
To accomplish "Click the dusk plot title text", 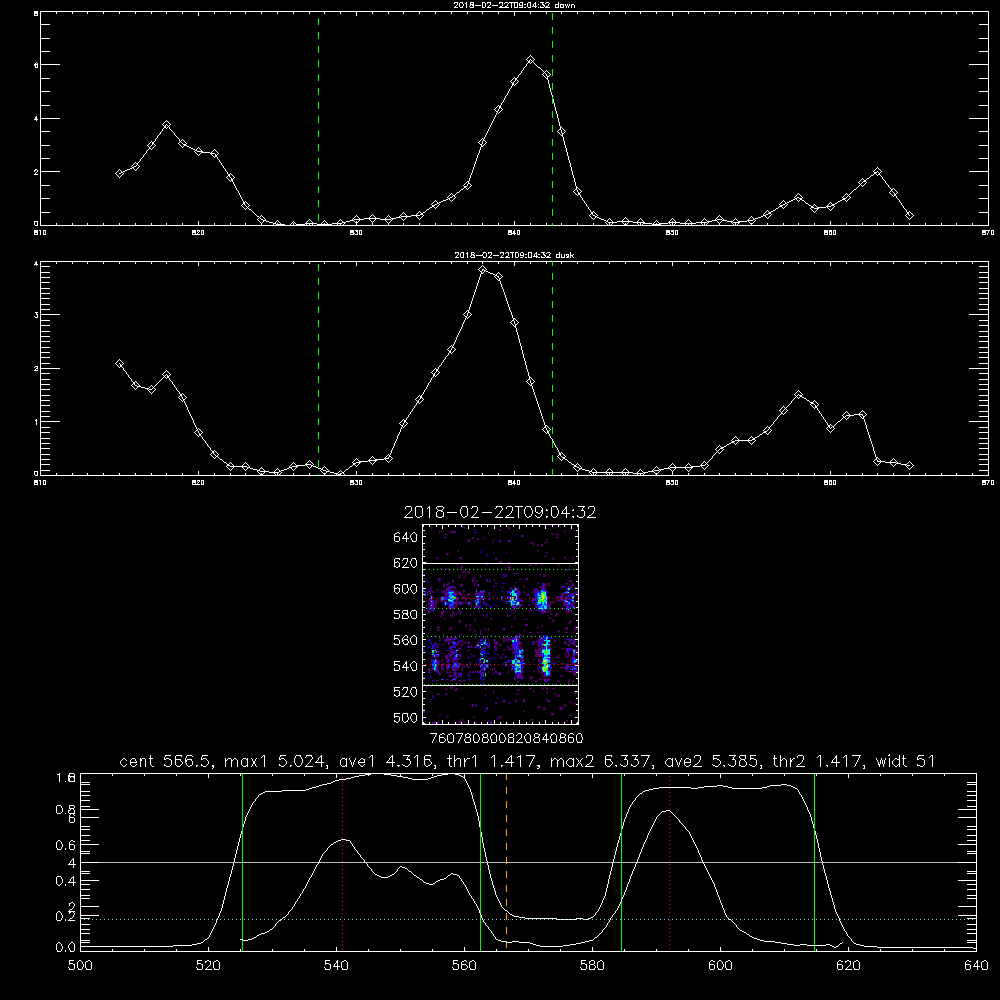I will 514,255.
